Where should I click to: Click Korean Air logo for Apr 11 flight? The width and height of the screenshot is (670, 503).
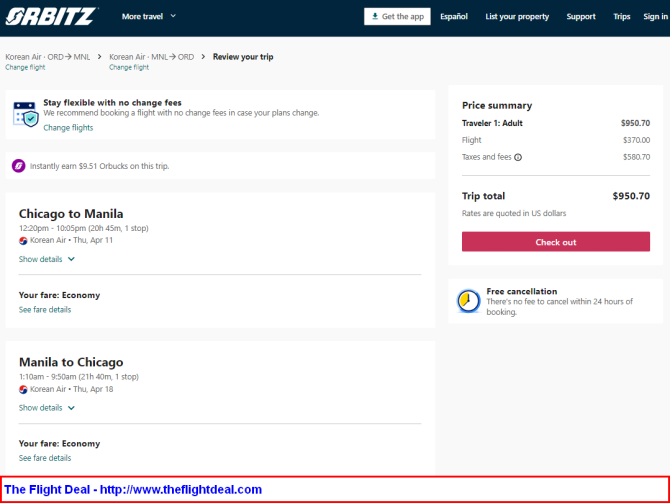coord(23,241)
